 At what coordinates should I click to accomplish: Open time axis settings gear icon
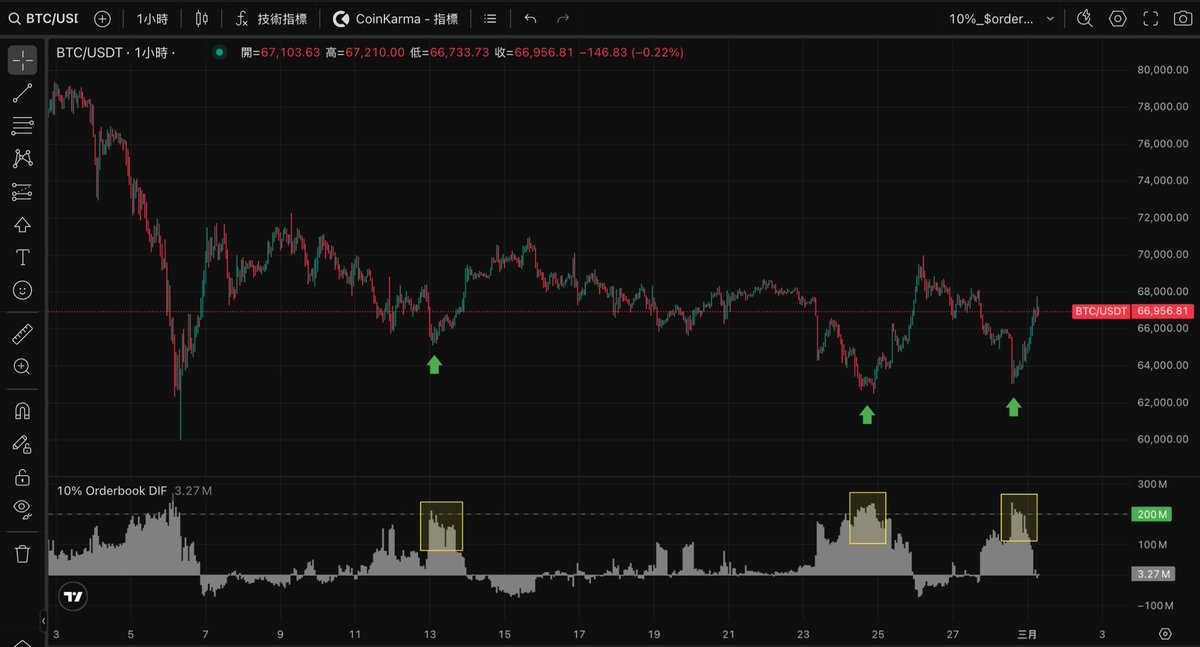tap(1165, 634)
